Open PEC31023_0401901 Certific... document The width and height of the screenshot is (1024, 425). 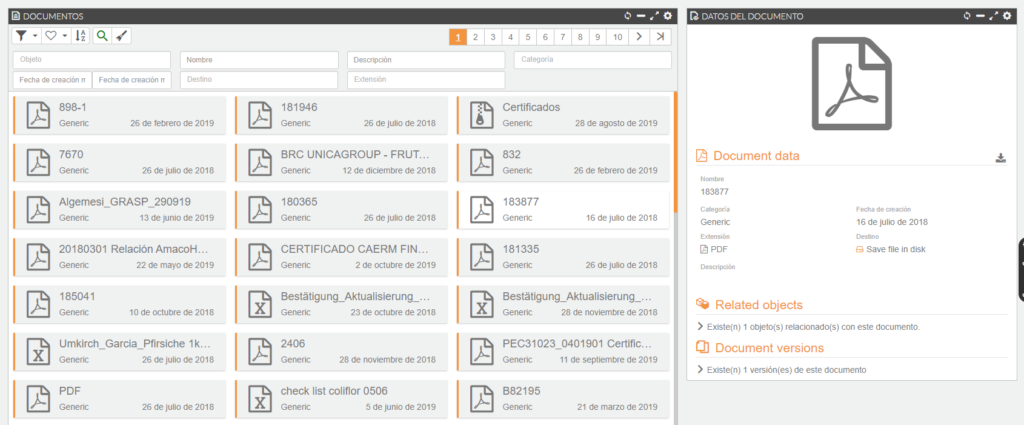pos(563,351)
